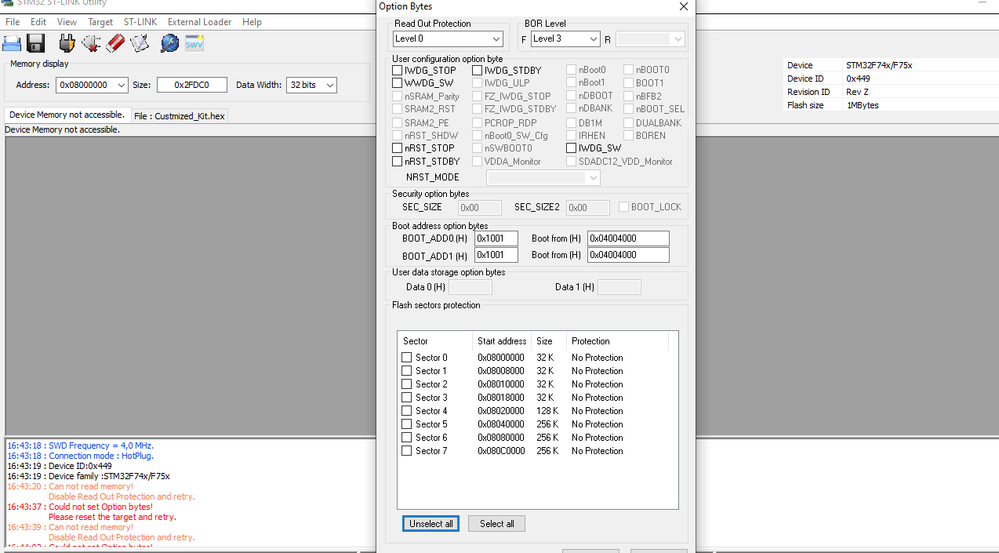Screen dimensions: 999x553
Task: Connect to target using plug icon
Action: tap(66, 43)
